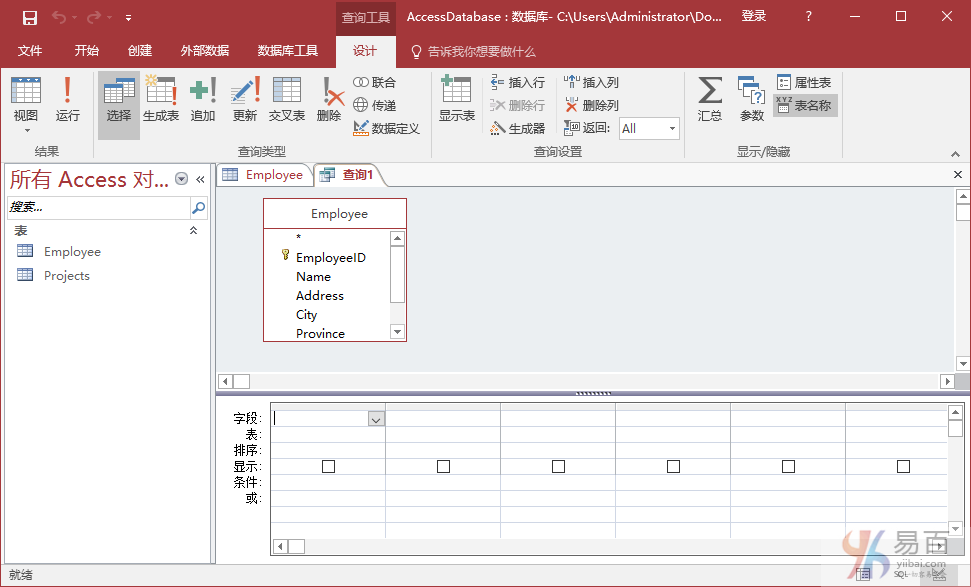Open the 外部数据 ribbon tab
971x587 pixels.
coord(204,51)
